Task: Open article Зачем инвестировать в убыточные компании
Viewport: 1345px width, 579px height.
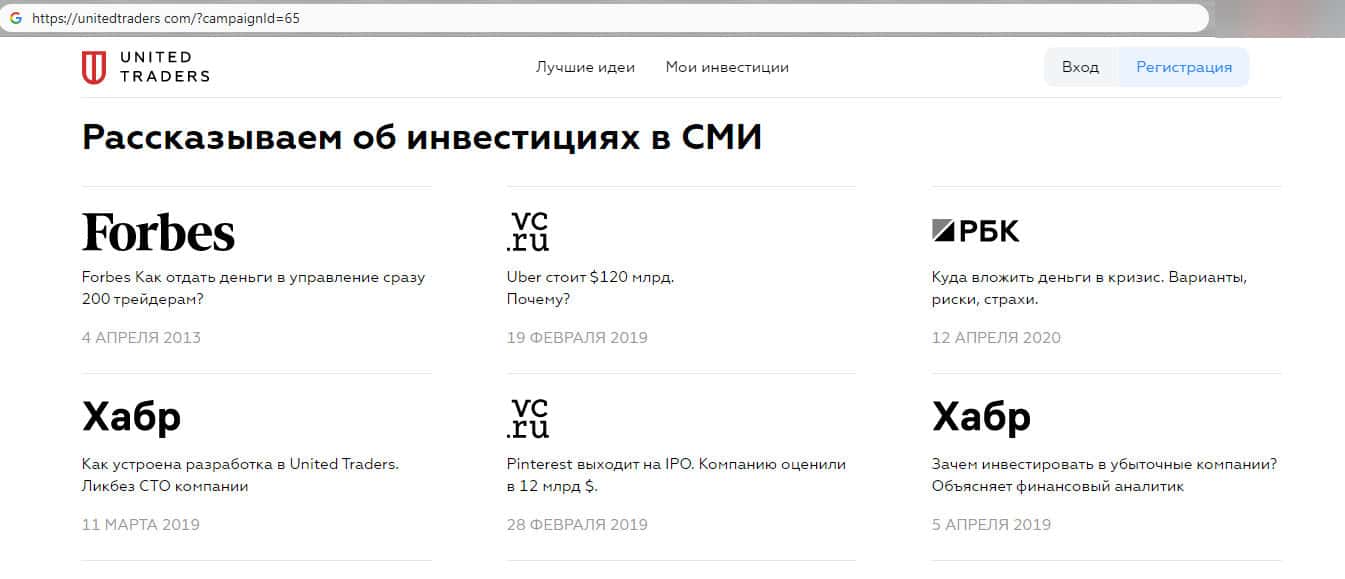Action: [x=1104, y=475]
